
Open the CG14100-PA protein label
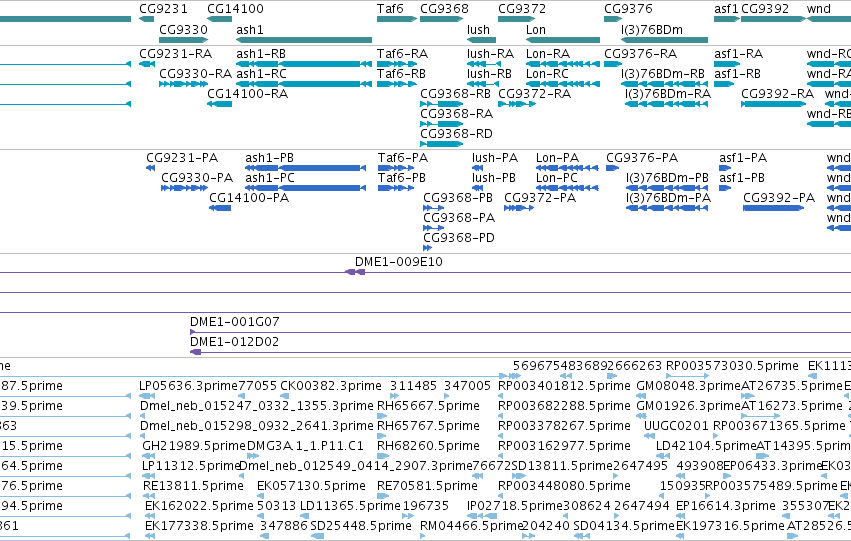tap(249, 198)
